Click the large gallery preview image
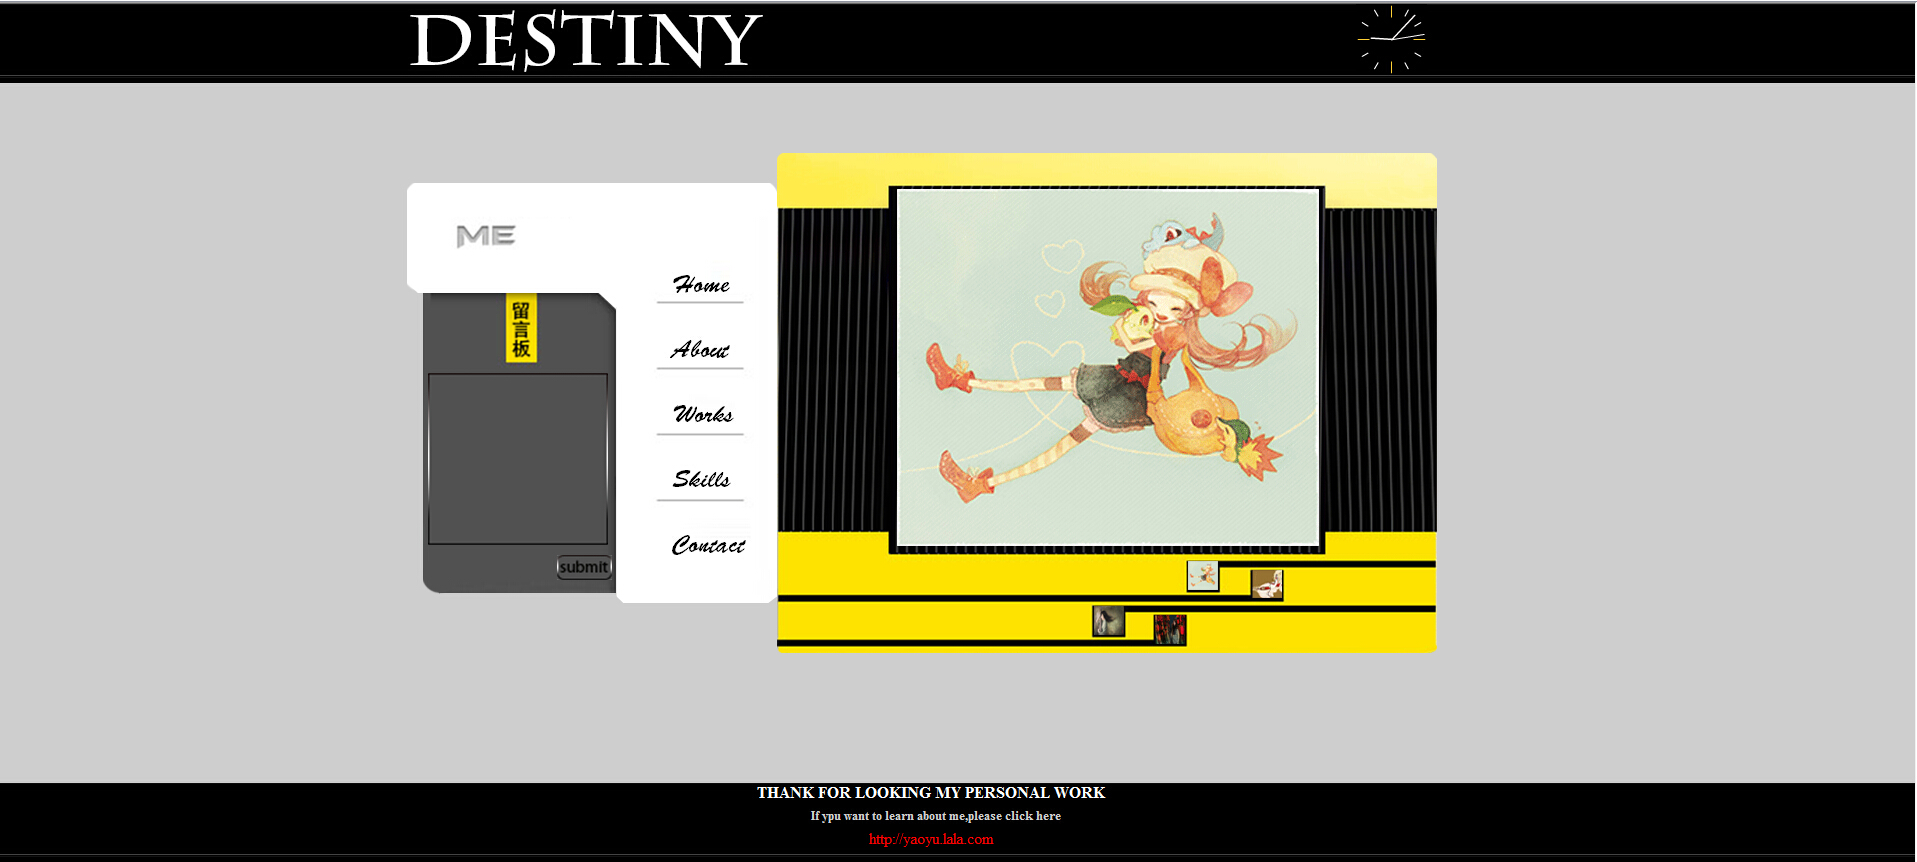This screenshot has height=862, width=1917. click(x=1108, y=368)
